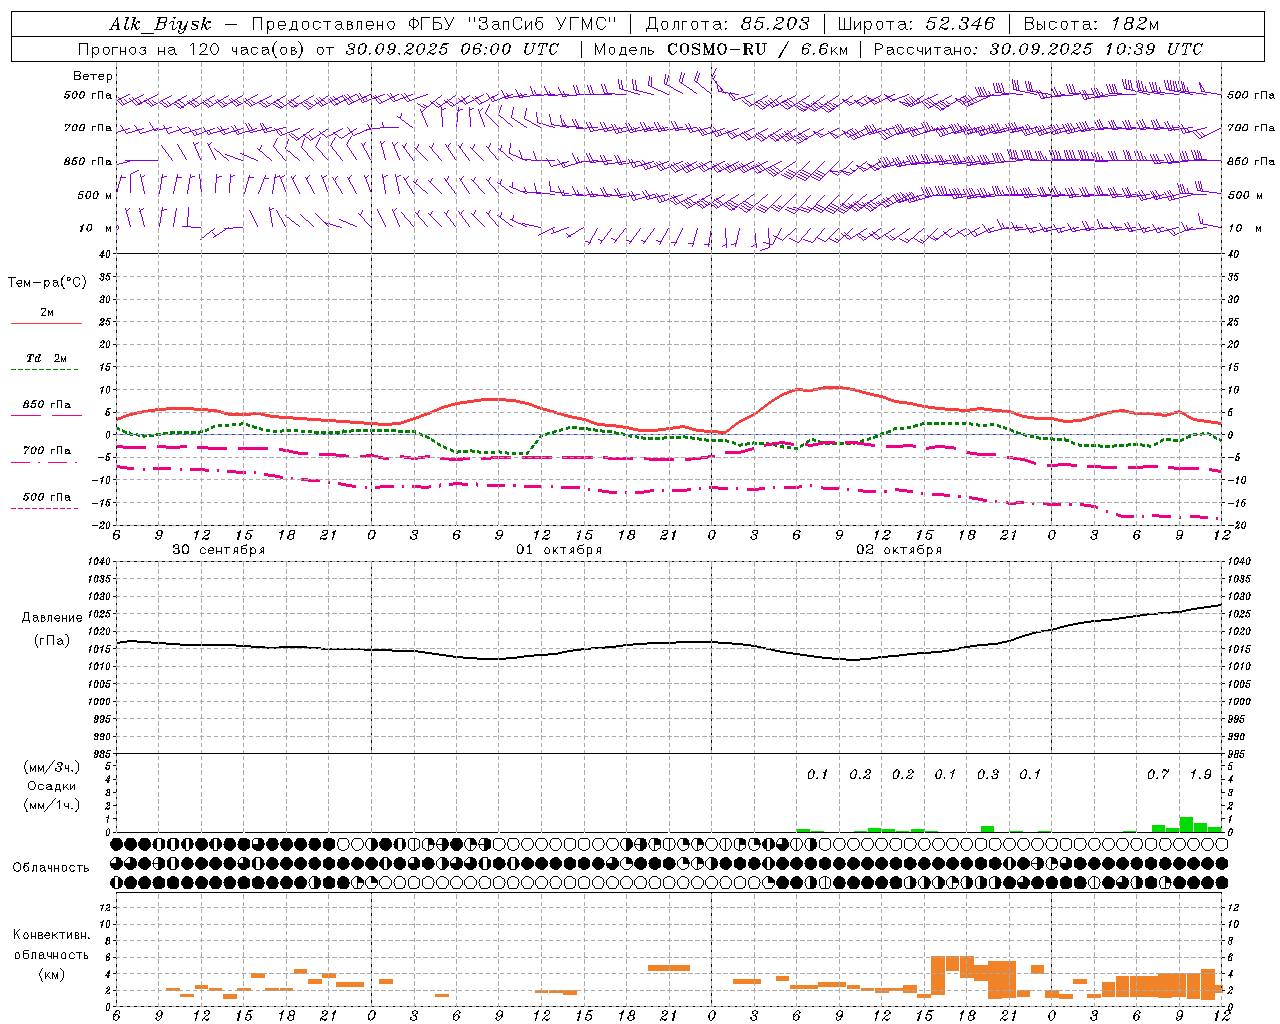Click the red 2м temperature legend line

coord(46,324)
